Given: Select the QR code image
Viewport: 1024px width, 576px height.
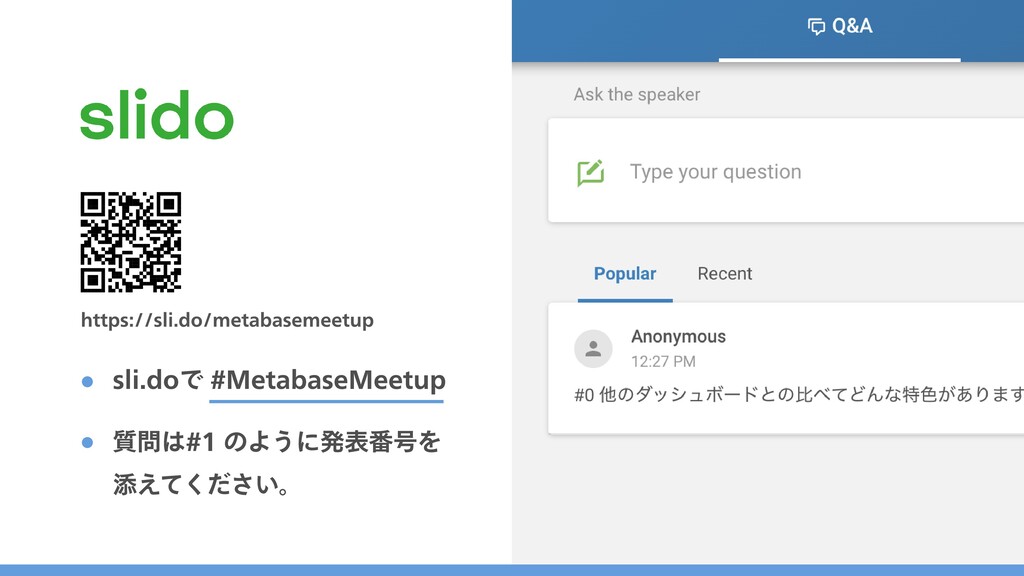Looking at the screenshot, I should (x=131, y=242).
